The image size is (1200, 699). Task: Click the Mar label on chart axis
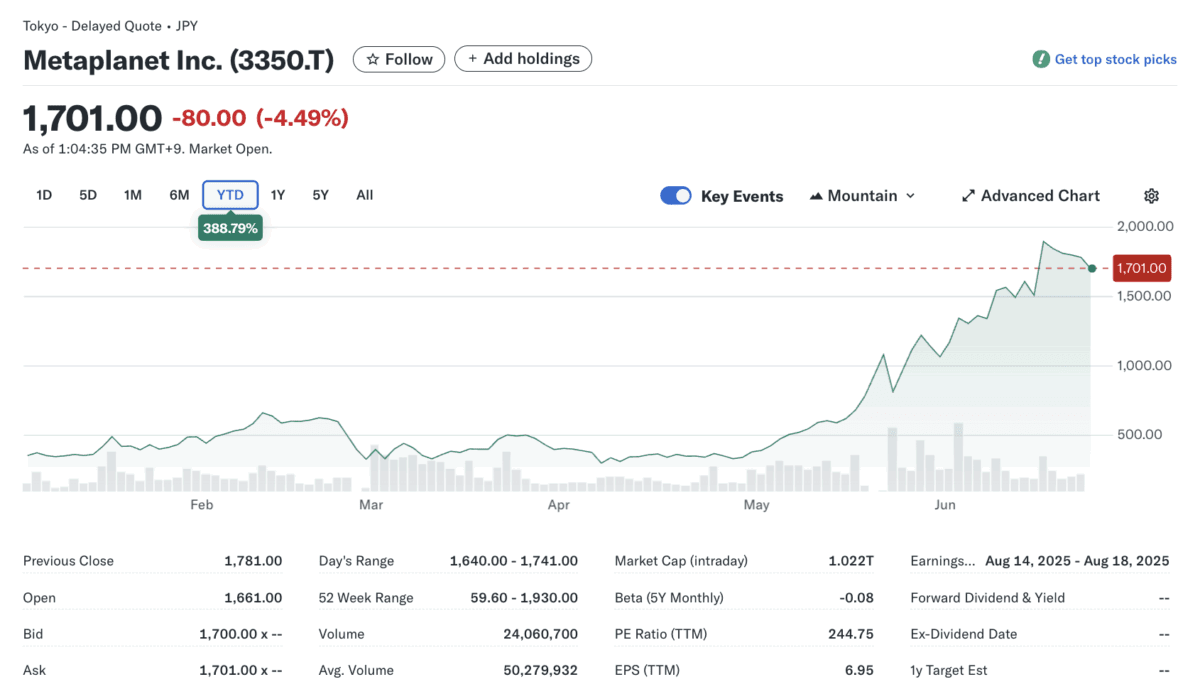click(x=371, y=505)
